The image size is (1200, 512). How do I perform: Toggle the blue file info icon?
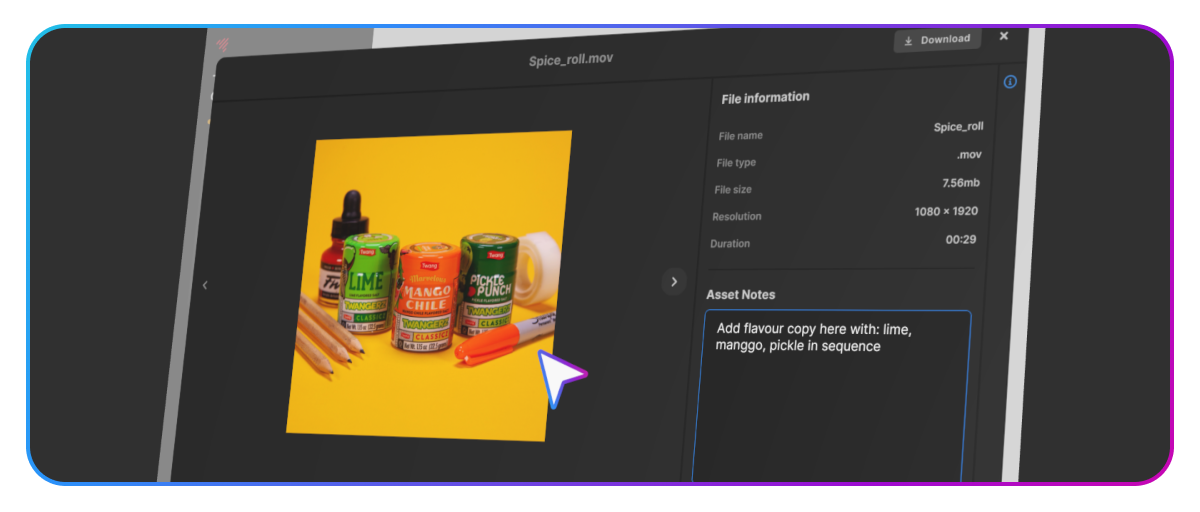point(1010,82)
